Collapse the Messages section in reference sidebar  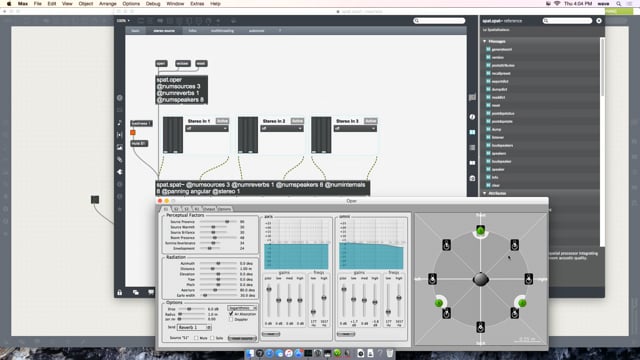tap(485, 41)
